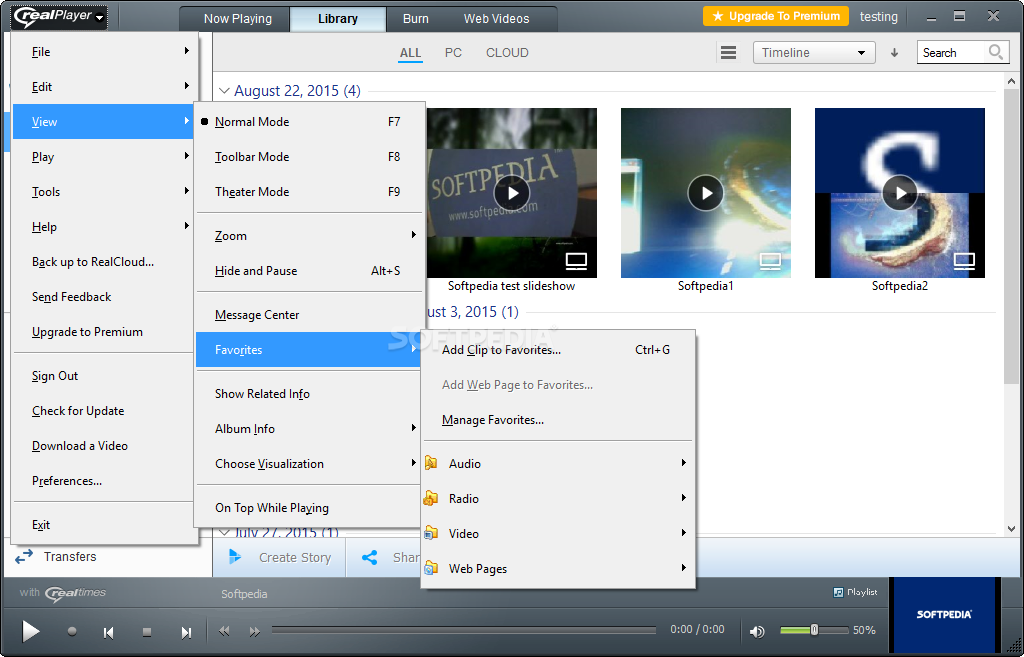Click Upgrade To Premium button

(x=776, y=16)
